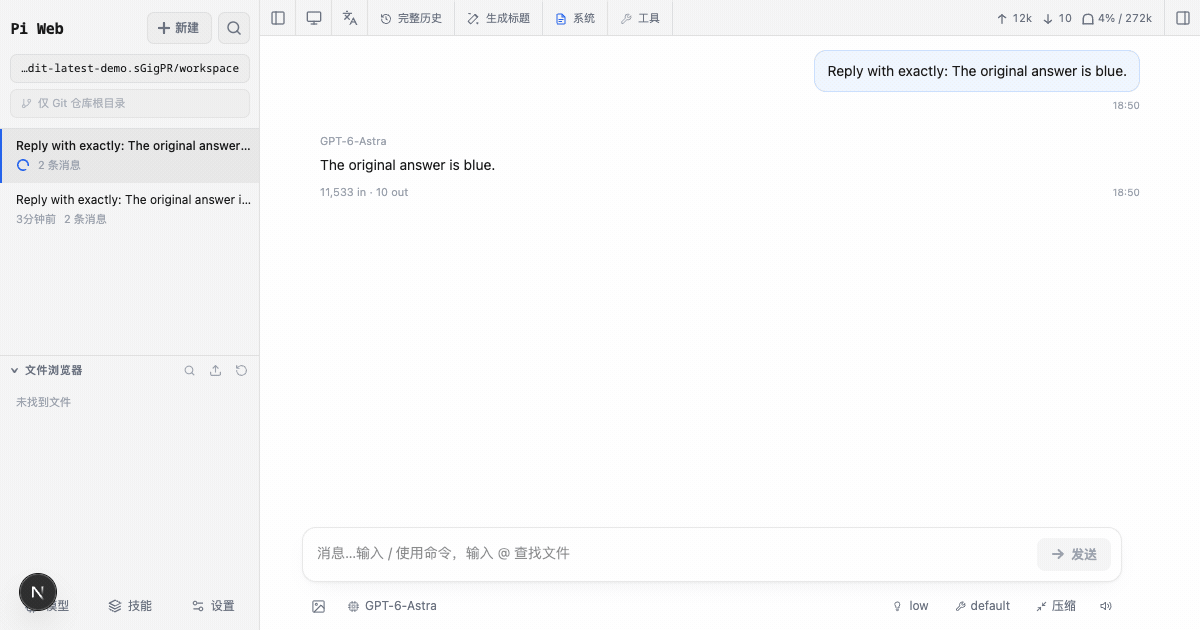Screen dimensions: 1200x630
Task: Change the low thinking level option
Action: [910, 606]
